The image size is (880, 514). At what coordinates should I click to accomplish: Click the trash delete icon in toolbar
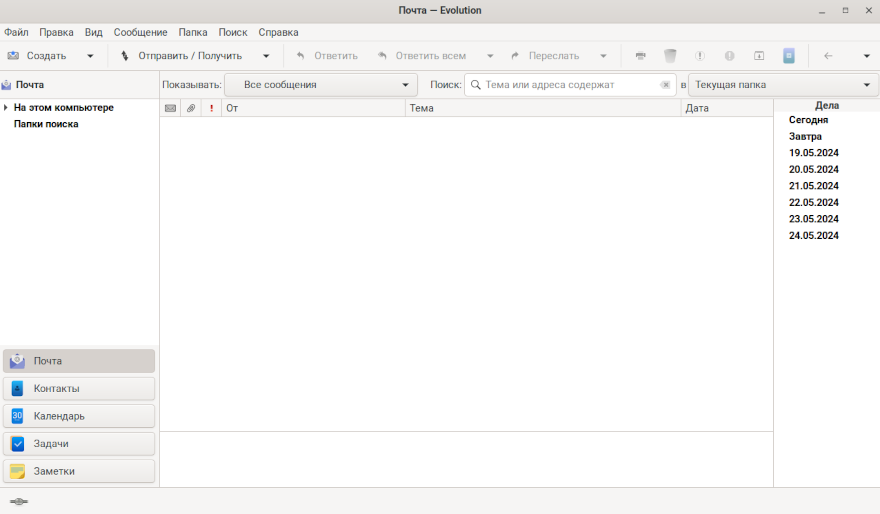click(x=670, y=56)
